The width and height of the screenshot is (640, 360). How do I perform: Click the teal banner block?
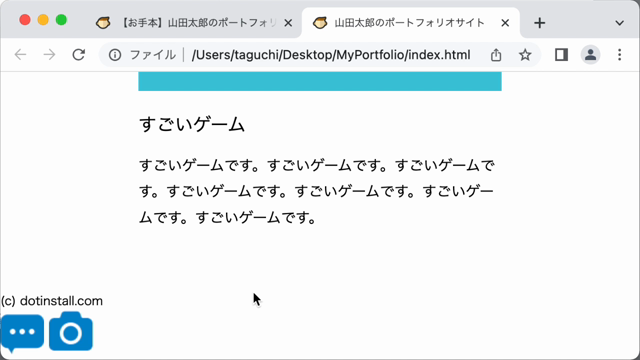click(320, 81)
